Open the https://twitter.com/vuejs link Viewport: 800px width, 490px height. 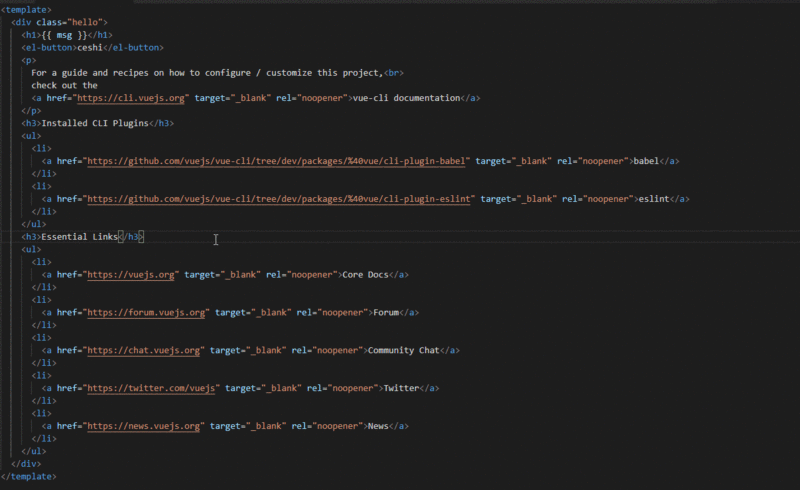151,388
